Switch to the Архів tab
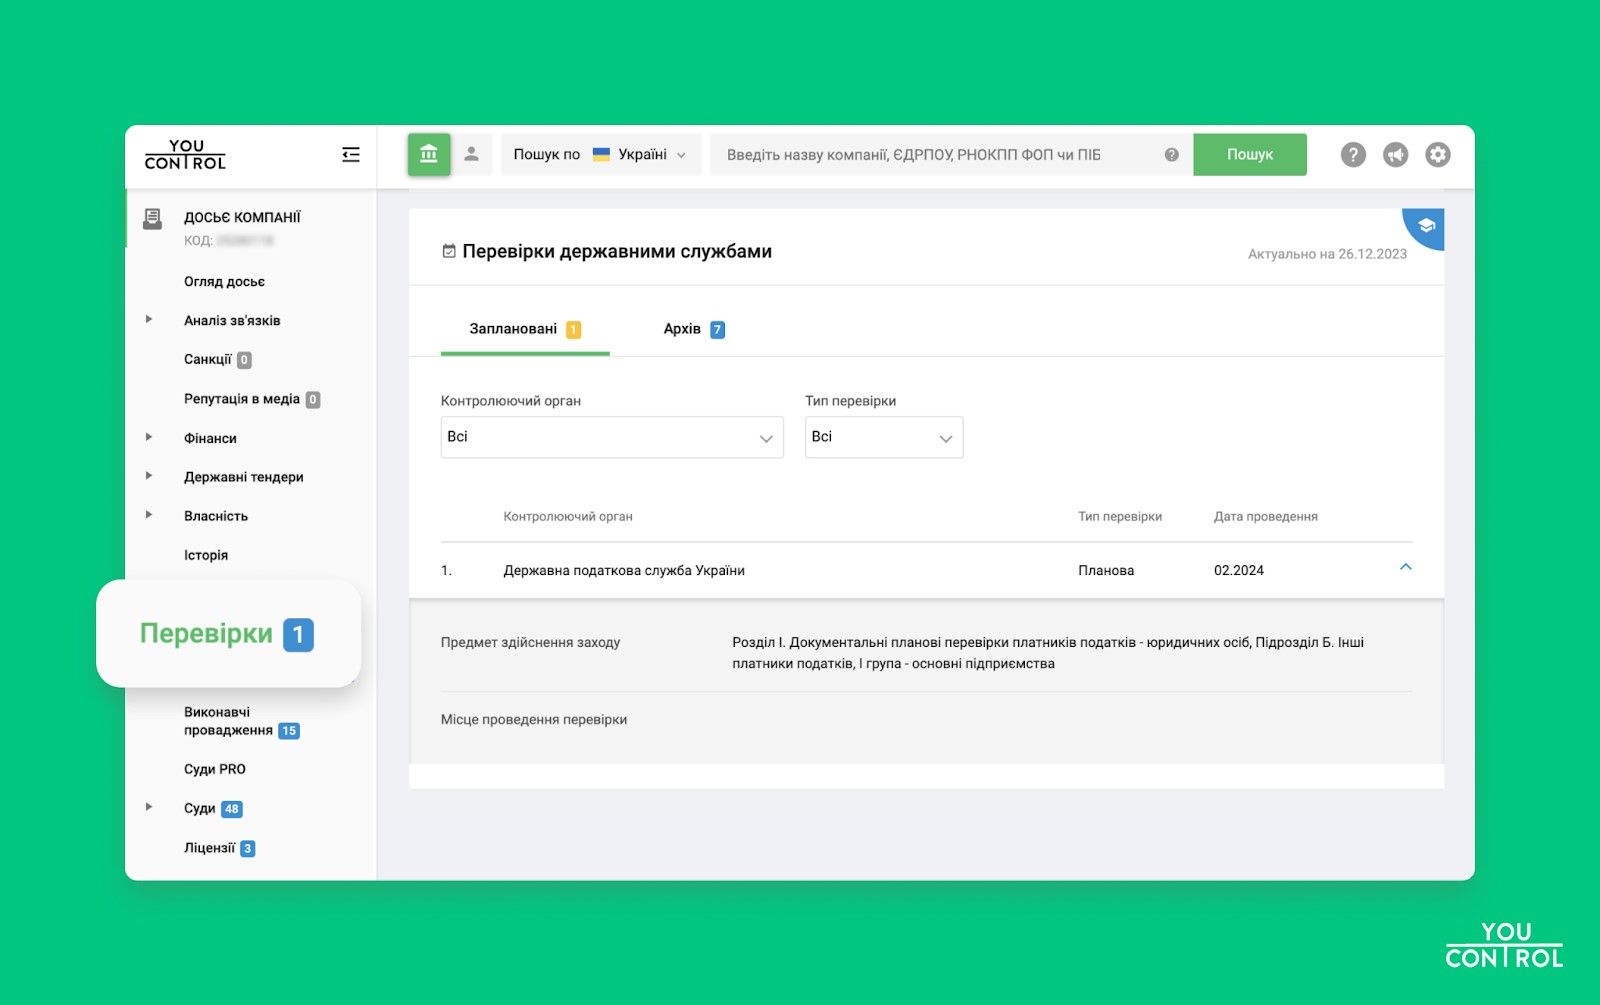The width and height of the screenshot is (1600, 1005). point(692,328)
